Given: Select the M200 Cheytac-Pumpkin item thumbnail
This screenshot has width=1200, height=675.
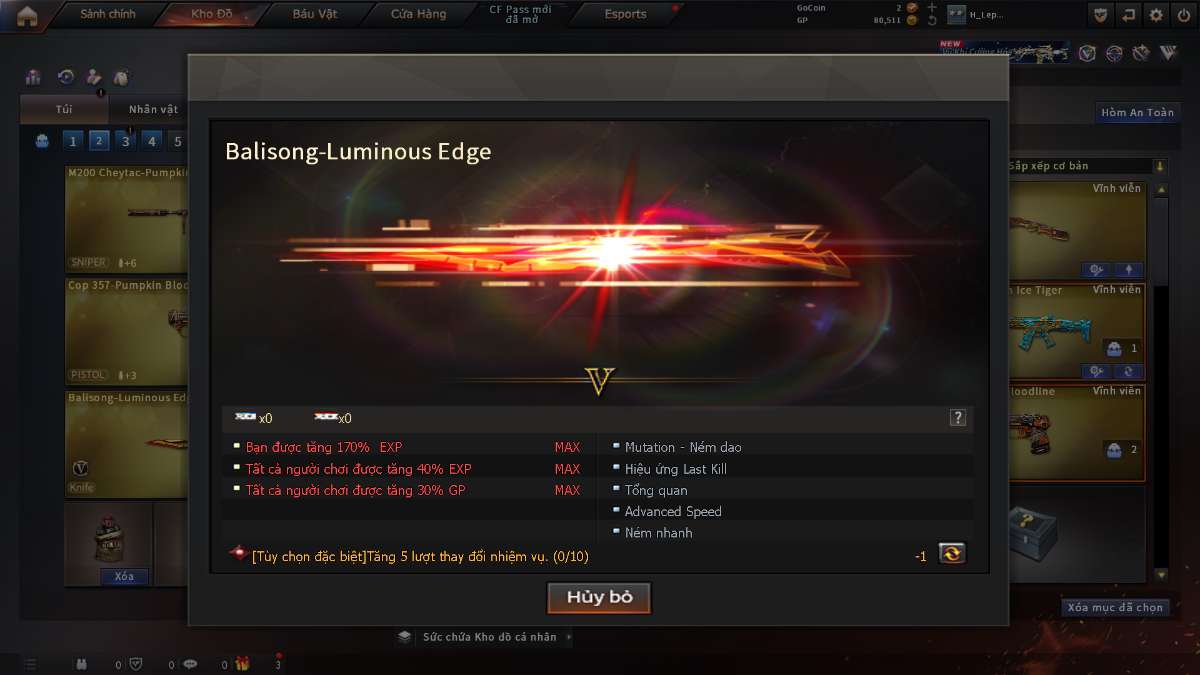Looking at the screenshot, I should 126,219.
